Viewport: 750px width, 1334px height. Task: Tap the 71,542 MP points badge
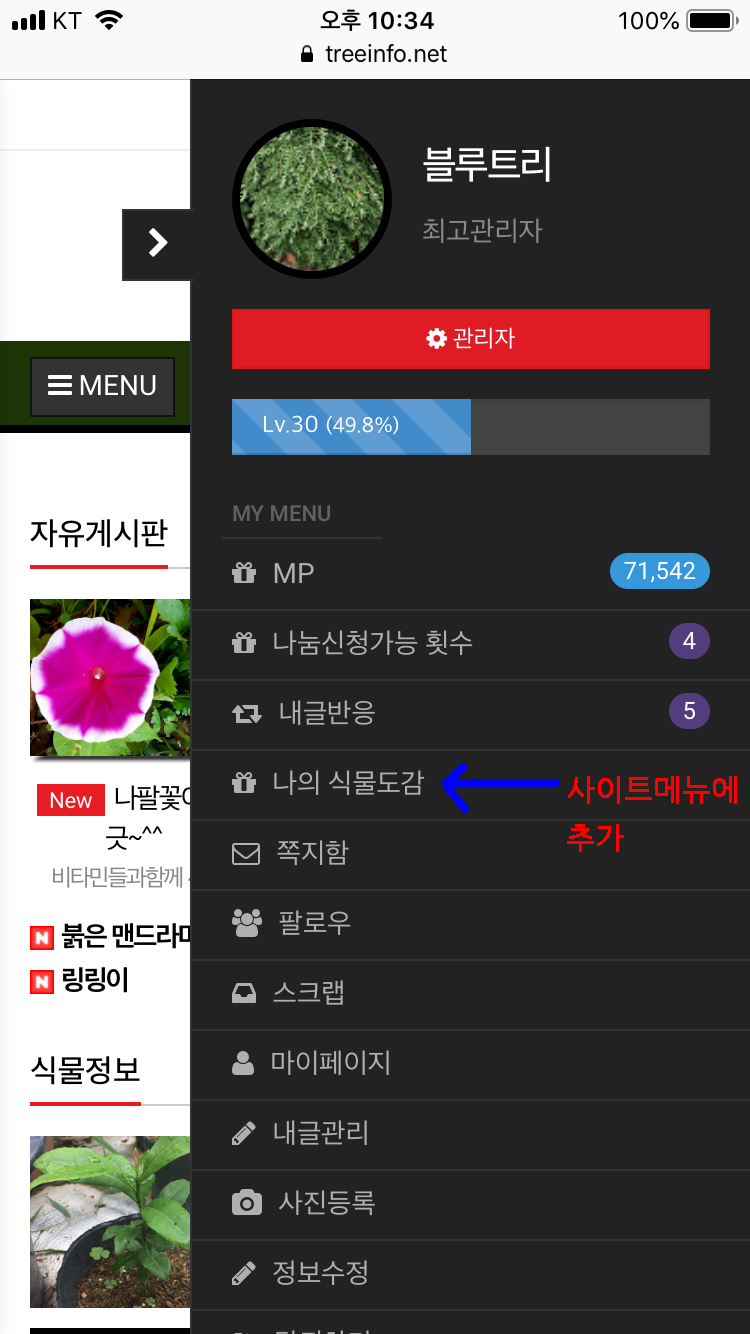point(659,571)
